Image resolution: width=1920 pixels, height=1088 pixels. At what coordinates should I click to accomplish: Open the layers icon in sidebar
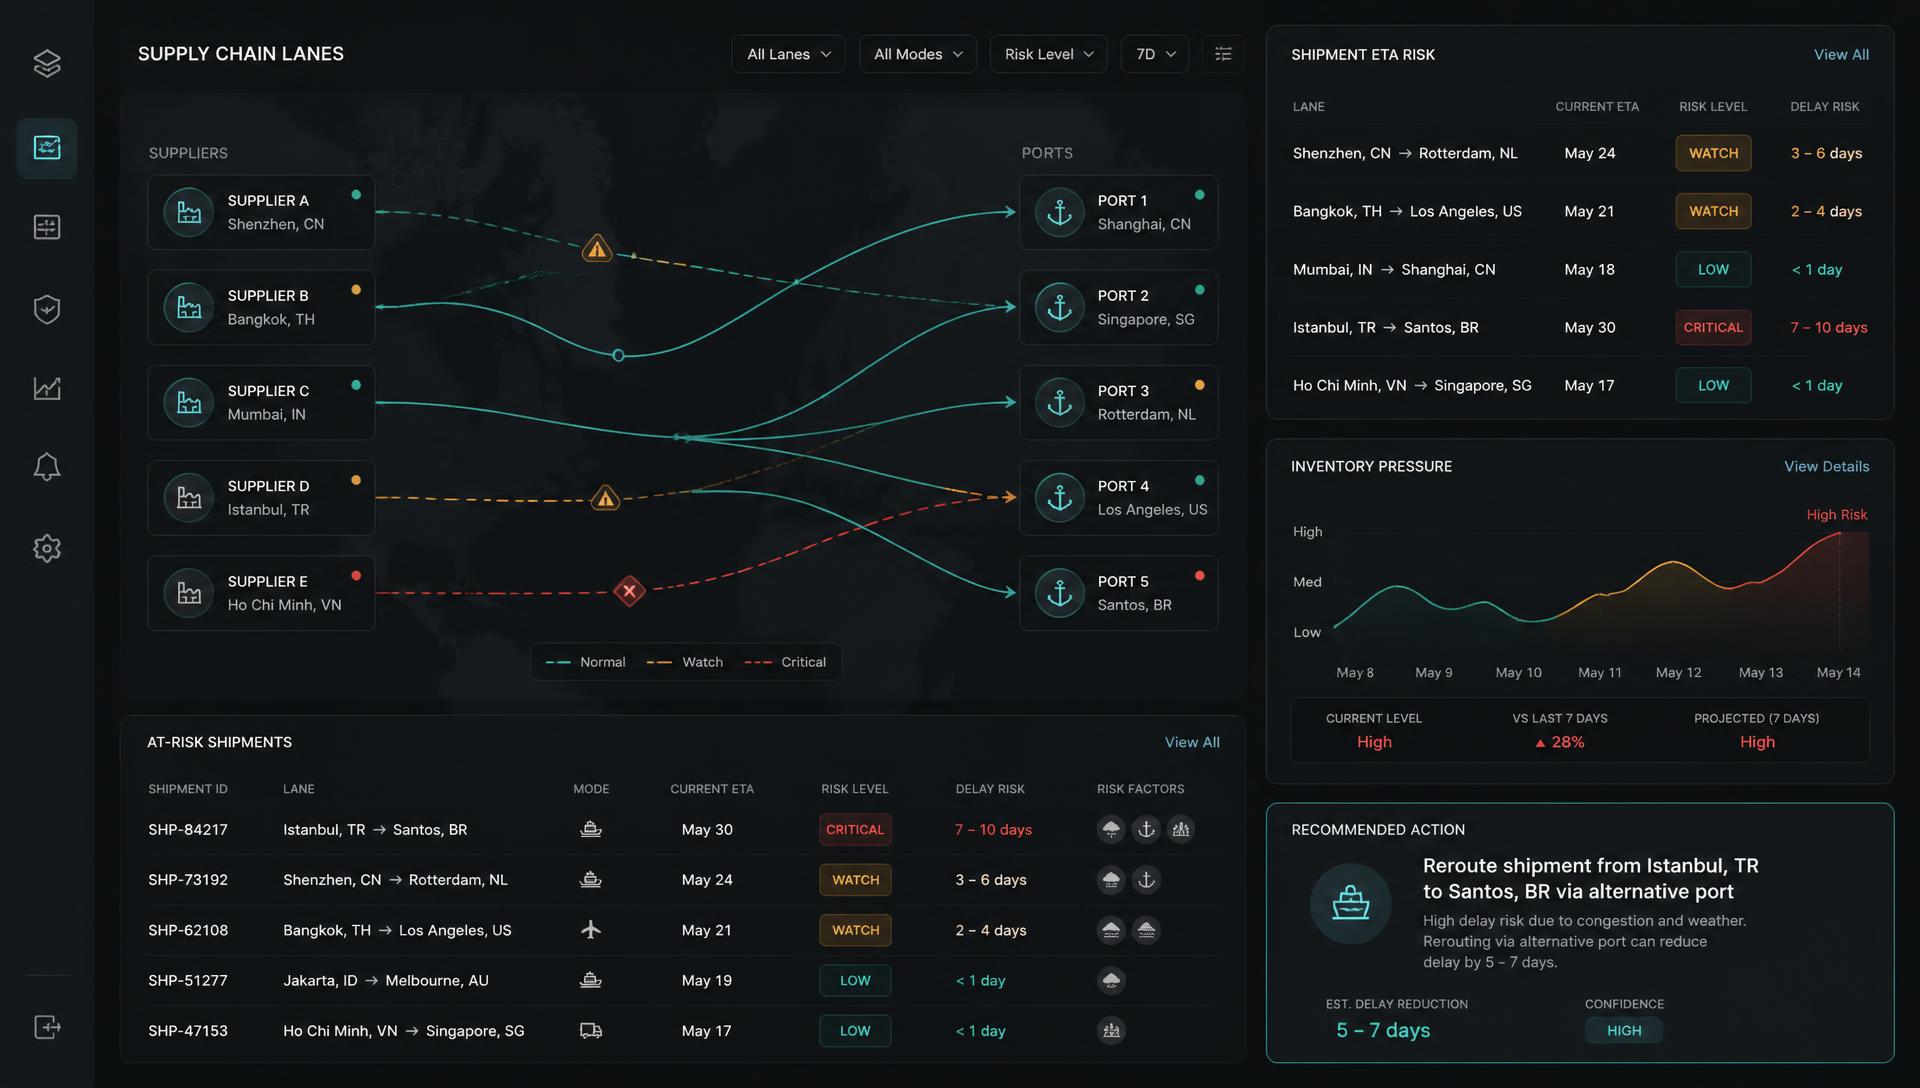pos(47,64)
